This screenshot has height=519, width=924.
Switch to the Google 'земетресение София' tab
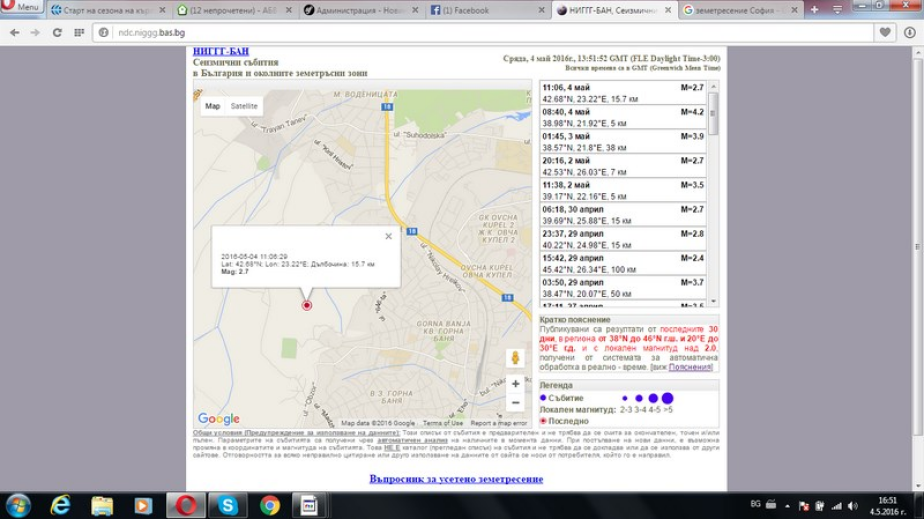pyautogui.click(x=738, y=10)
